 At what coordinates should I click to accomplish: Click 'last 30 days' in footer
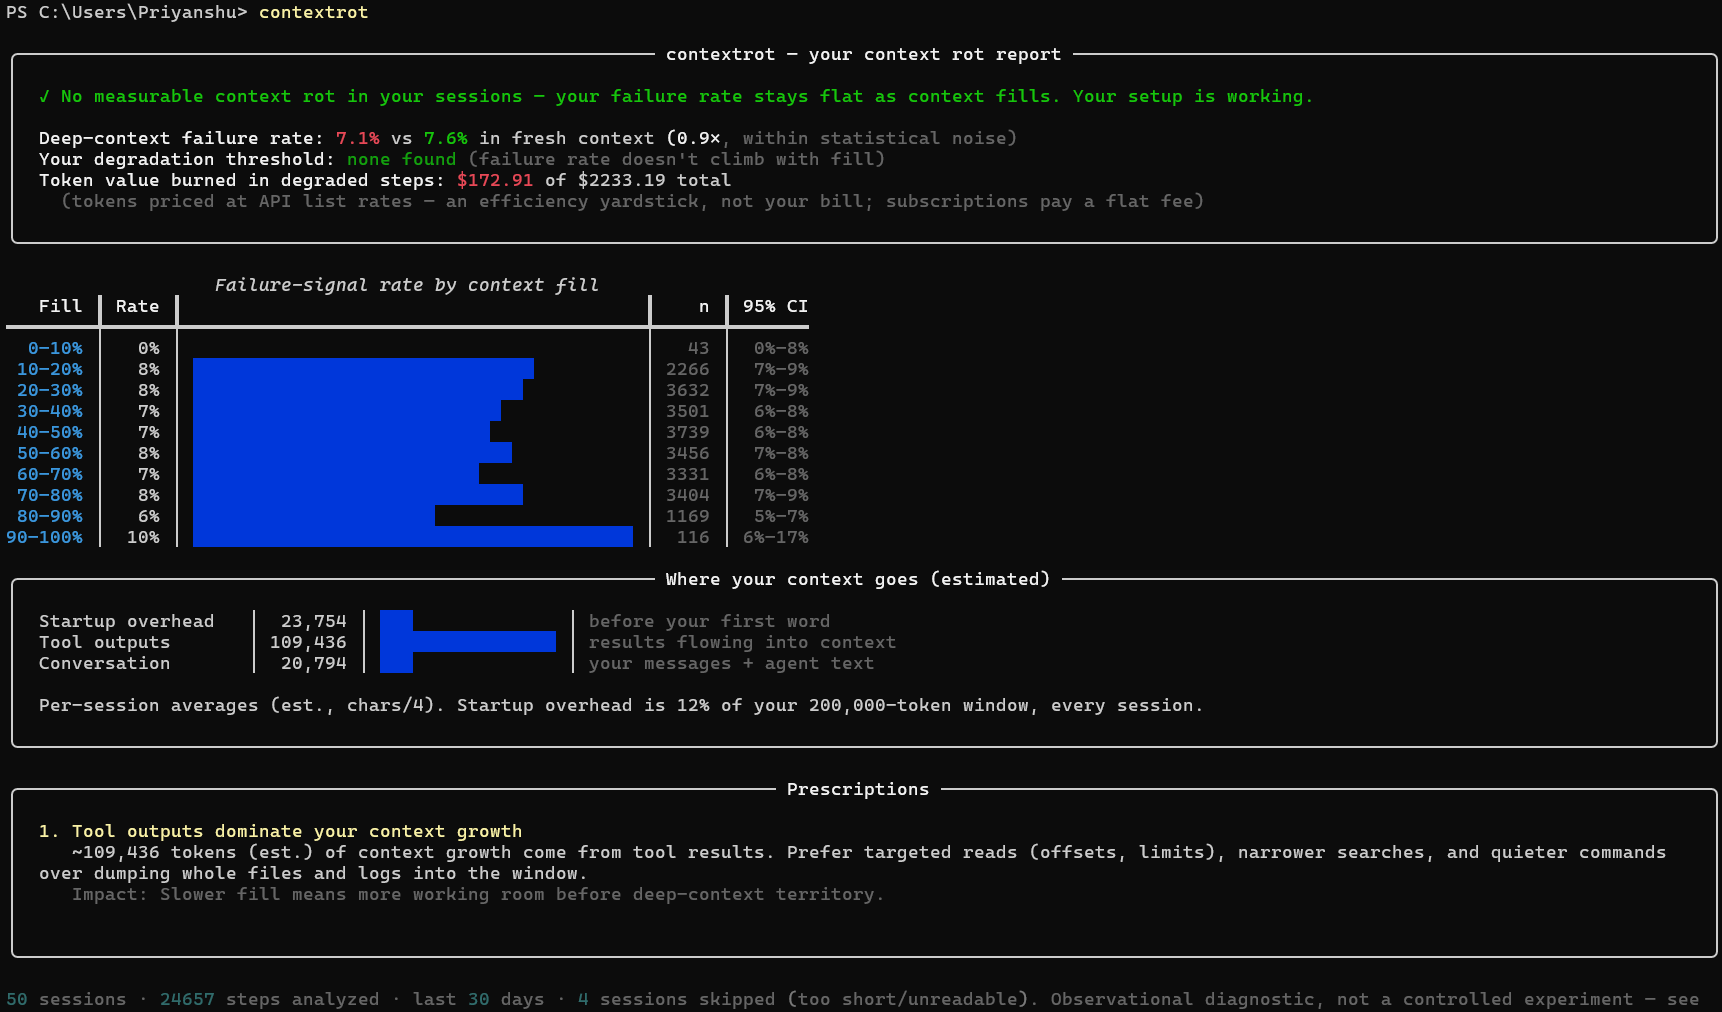point(479,999)
